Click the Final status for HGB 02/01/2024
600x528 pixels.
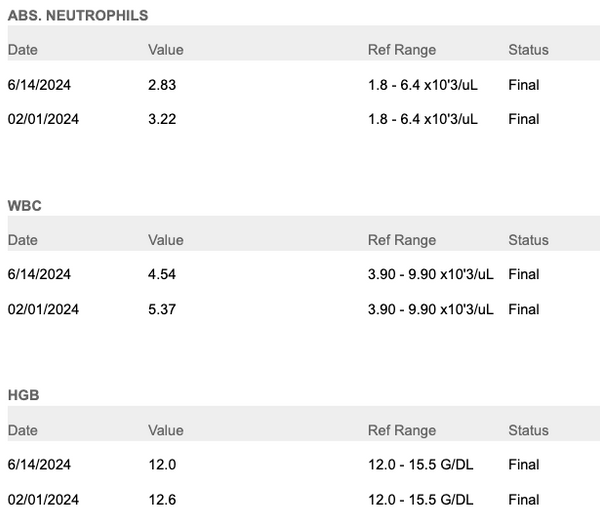tap(524, 499)
